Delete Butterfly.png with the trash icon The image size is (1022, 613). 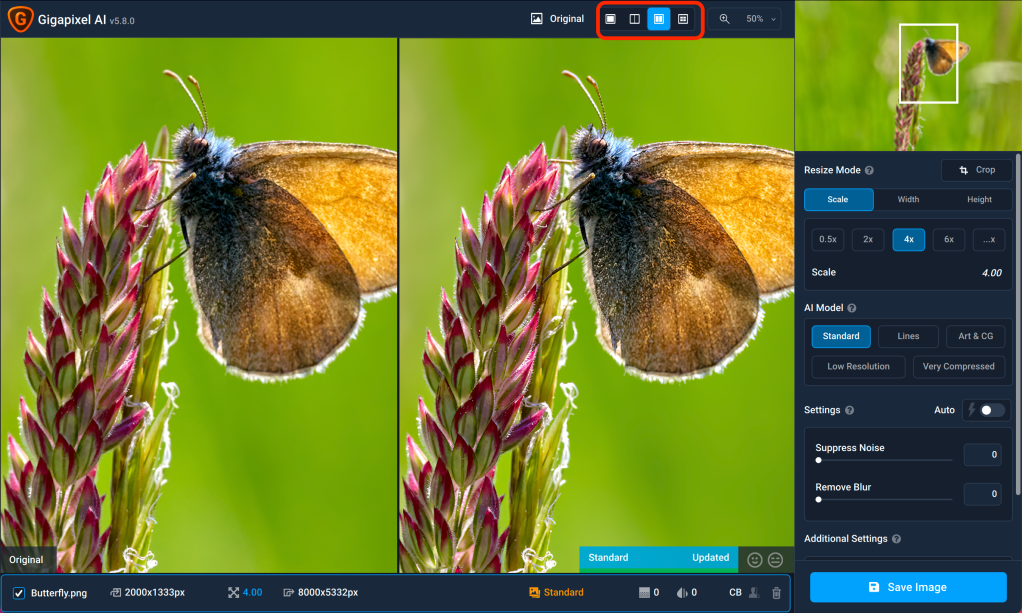(776, 593)
